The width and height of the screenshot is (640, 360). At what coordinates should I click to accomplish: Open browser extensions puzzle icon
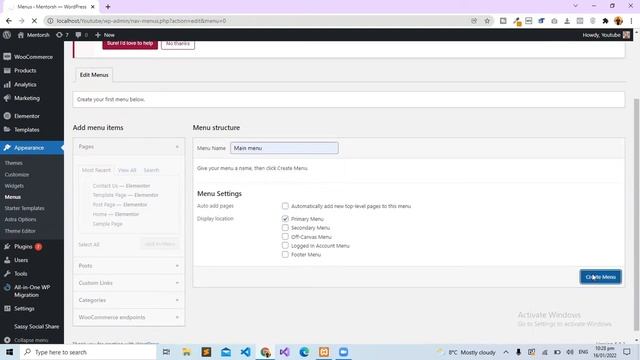tap(605, 21)
